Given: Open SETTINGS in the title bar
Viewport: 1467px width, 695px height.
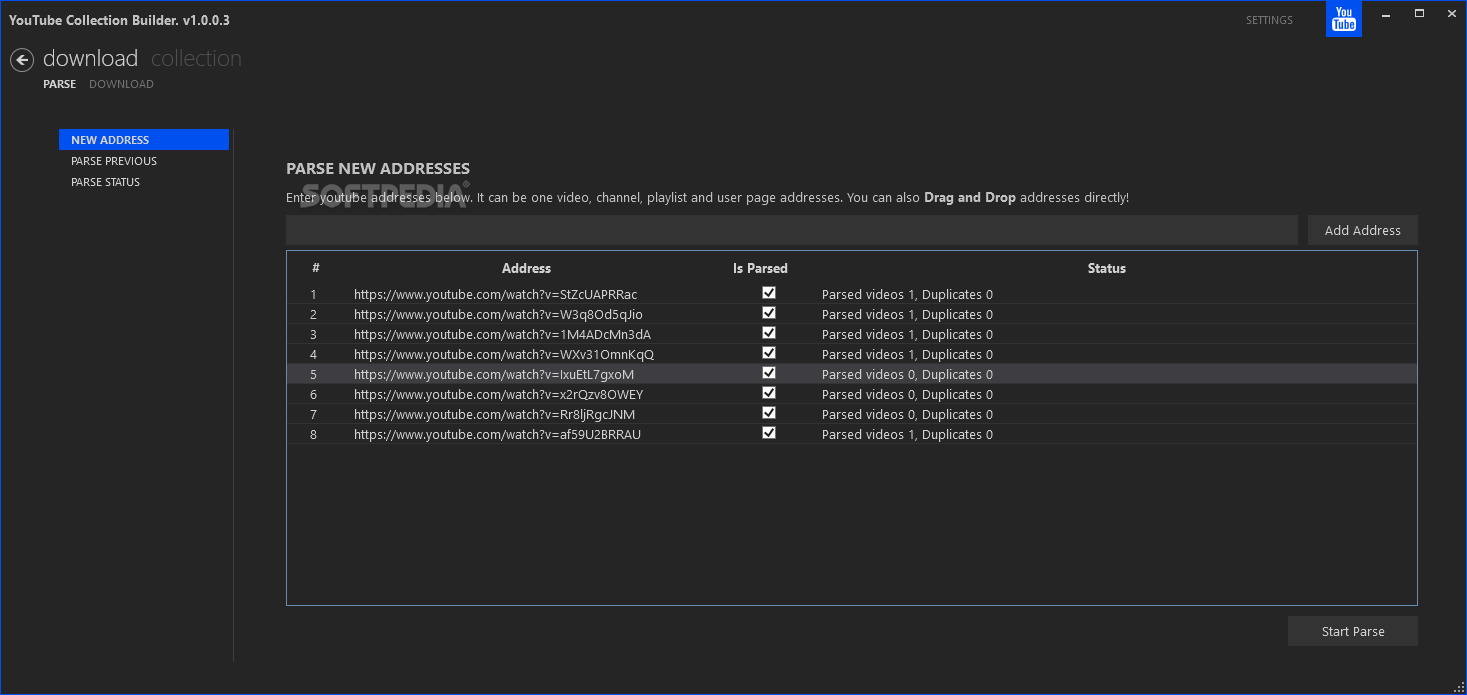Looking at the screenshot, I should (x=1269, y=20).
